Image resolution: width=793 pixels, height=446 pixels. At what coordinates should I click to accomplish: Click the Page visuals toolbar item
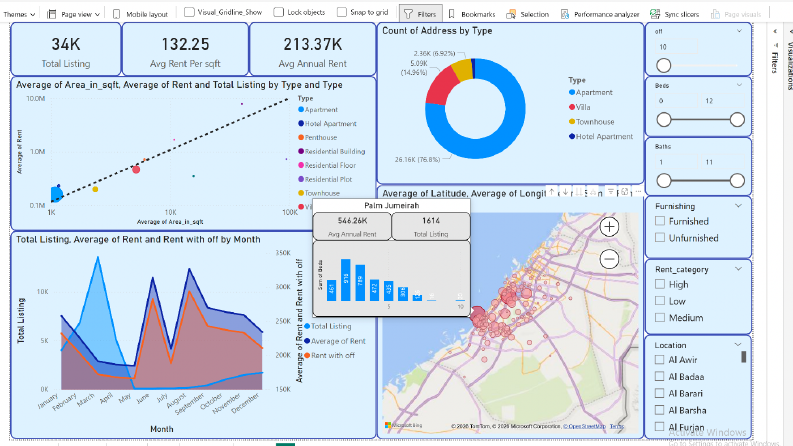click(x=736, y=14)
